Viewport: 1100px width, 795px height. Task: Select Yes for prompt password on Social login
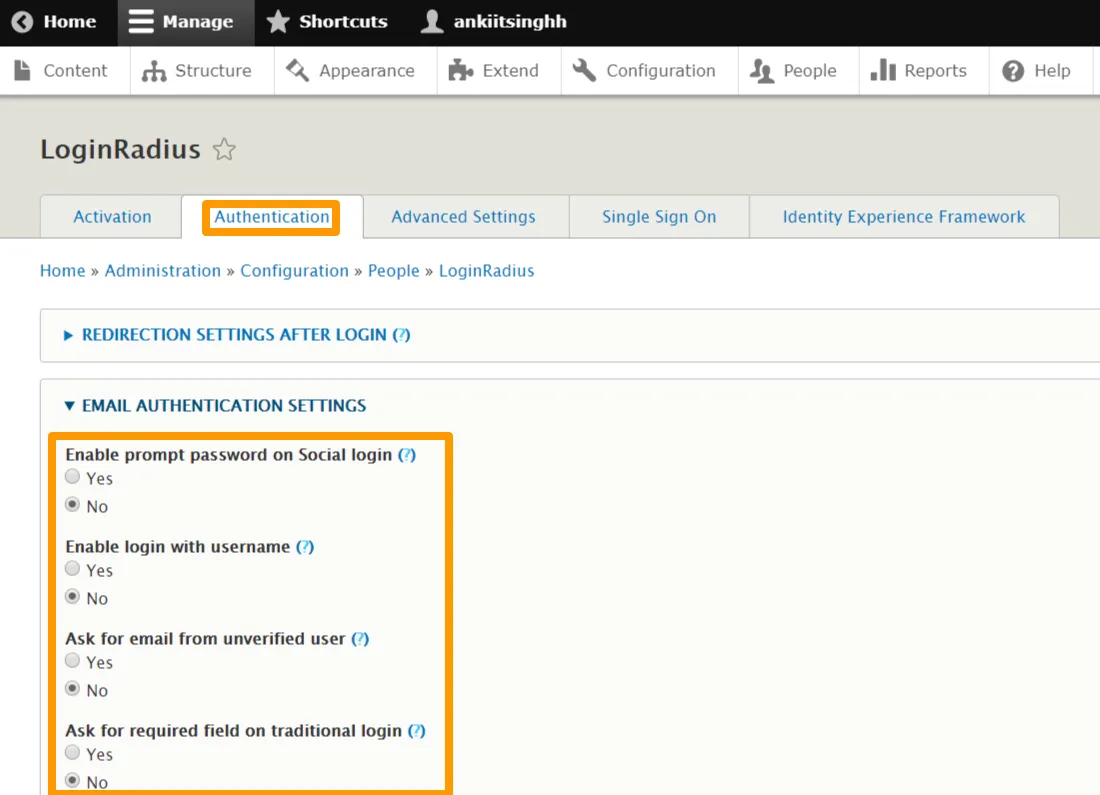tap(73, 478)
